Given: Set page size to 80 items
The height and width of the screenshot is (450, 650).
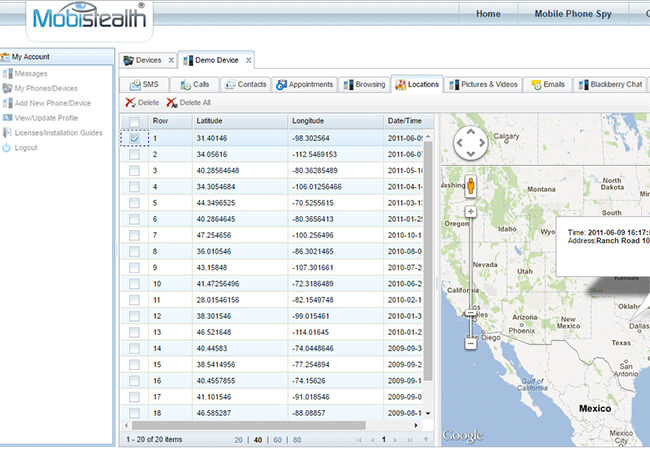Looking at the screenshot, I should (295, 439).
